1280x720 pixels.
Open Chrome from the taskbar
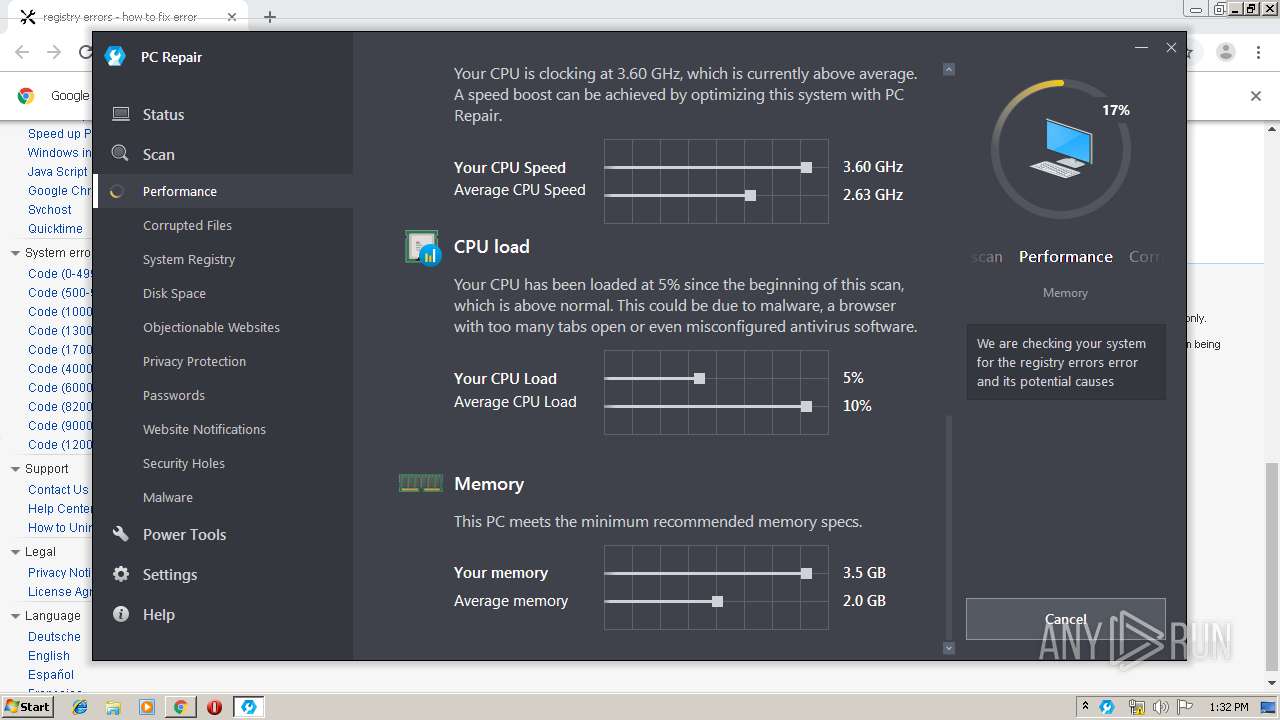tap(180, 707)
